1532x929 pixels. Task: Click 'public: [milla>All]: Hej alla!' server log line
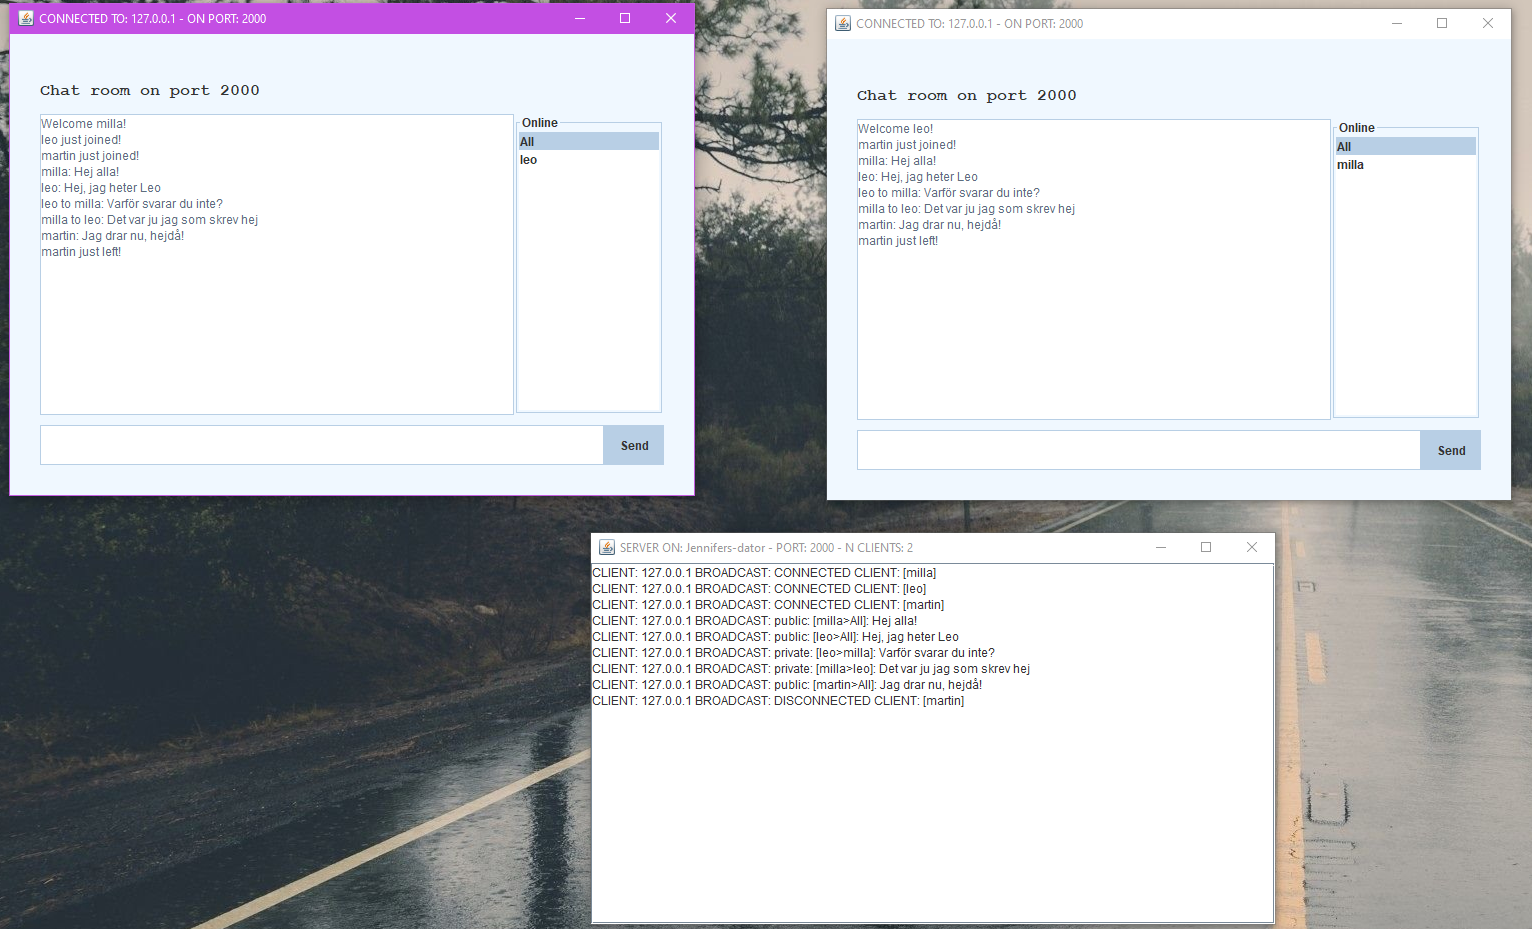755,621
